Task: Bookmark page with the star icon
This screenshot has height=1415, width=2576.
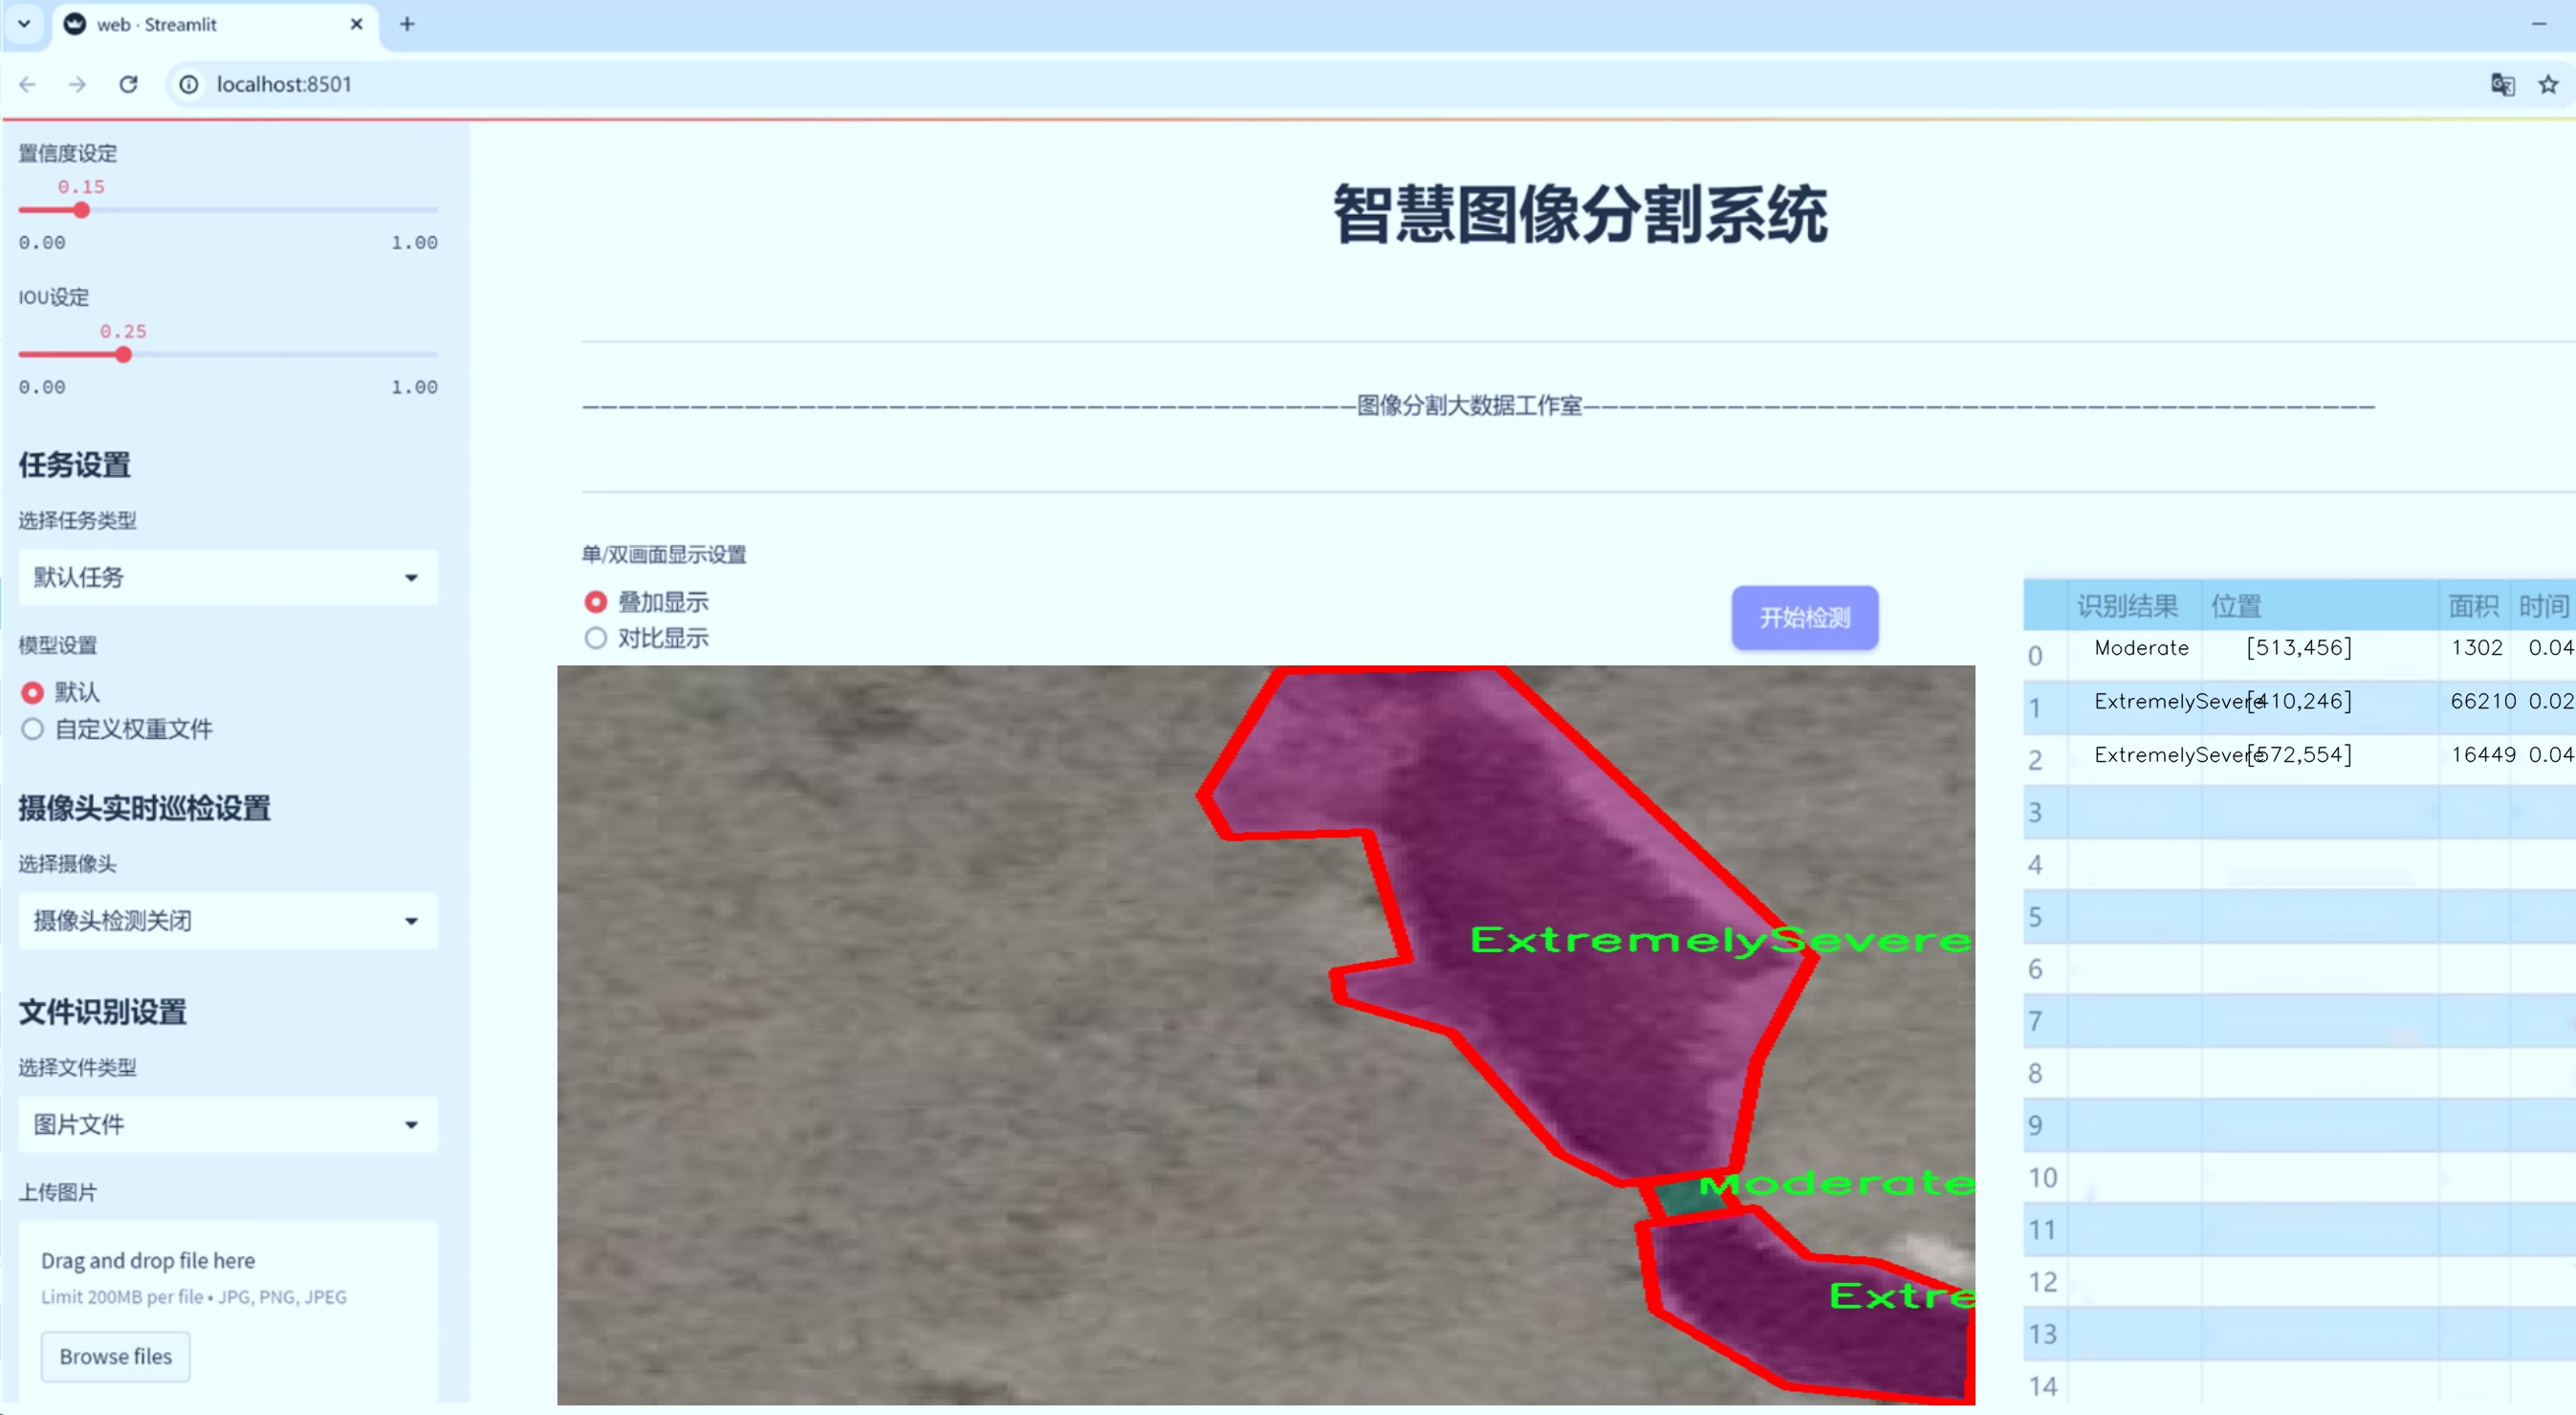Action: click(x=2548, y=84)
